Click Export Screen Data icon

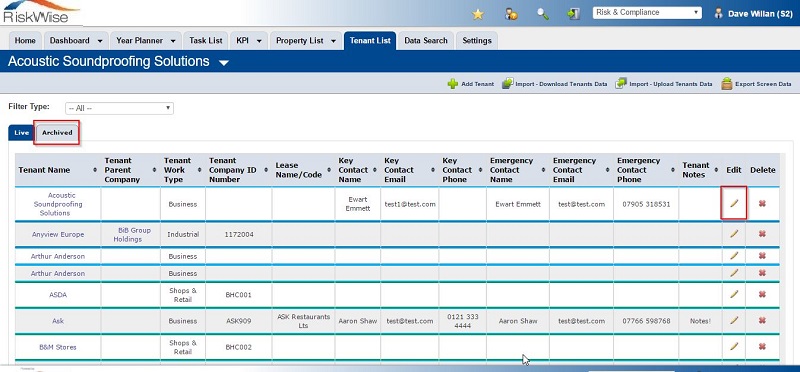point(727,84)
